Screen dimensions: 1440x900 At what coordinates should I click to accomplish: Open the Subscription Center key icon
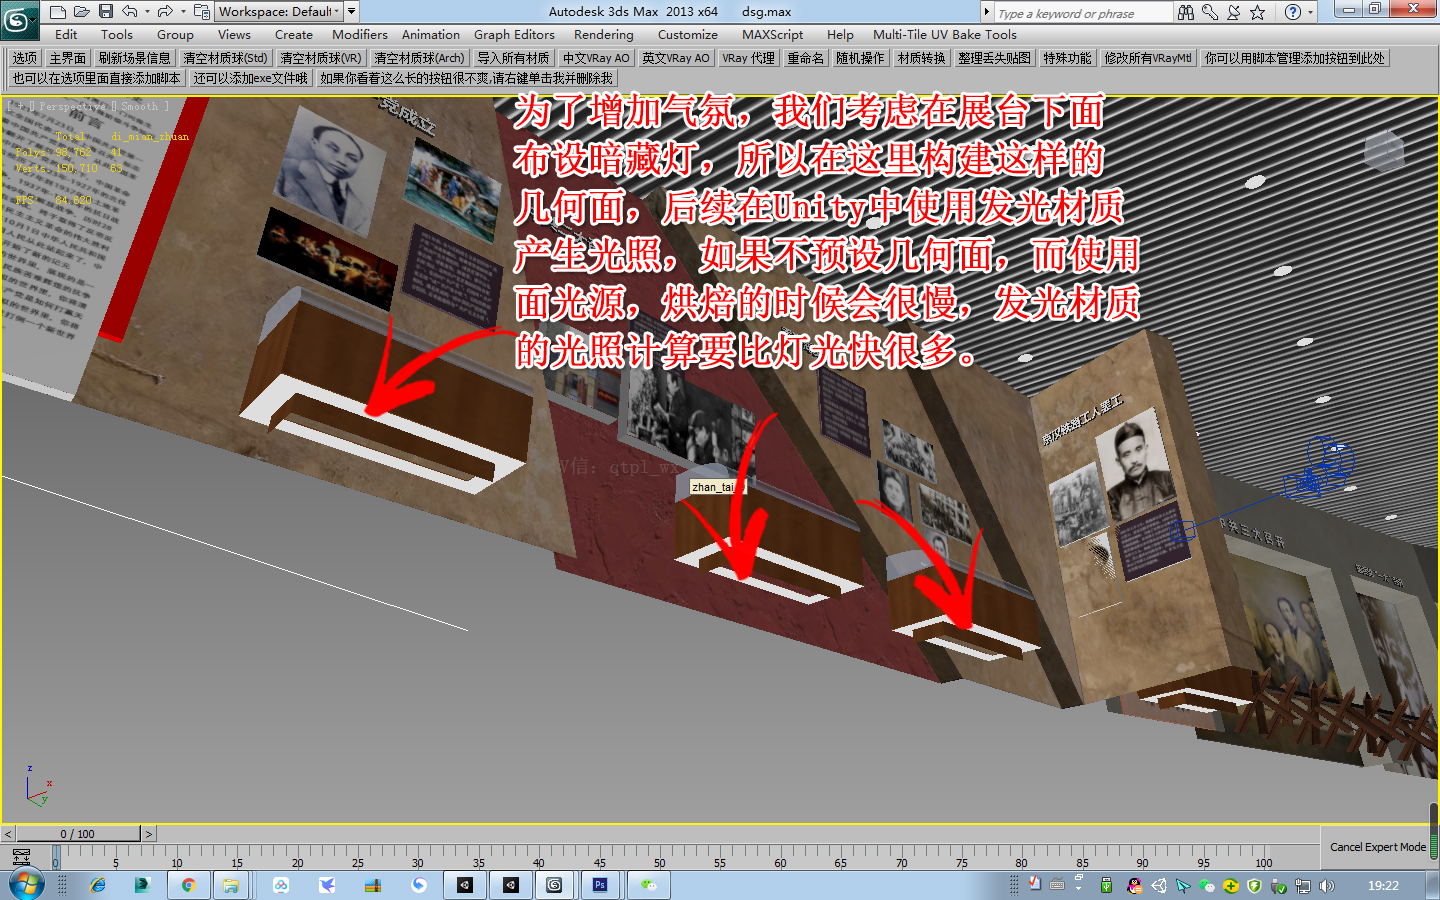click(1210, 12)
